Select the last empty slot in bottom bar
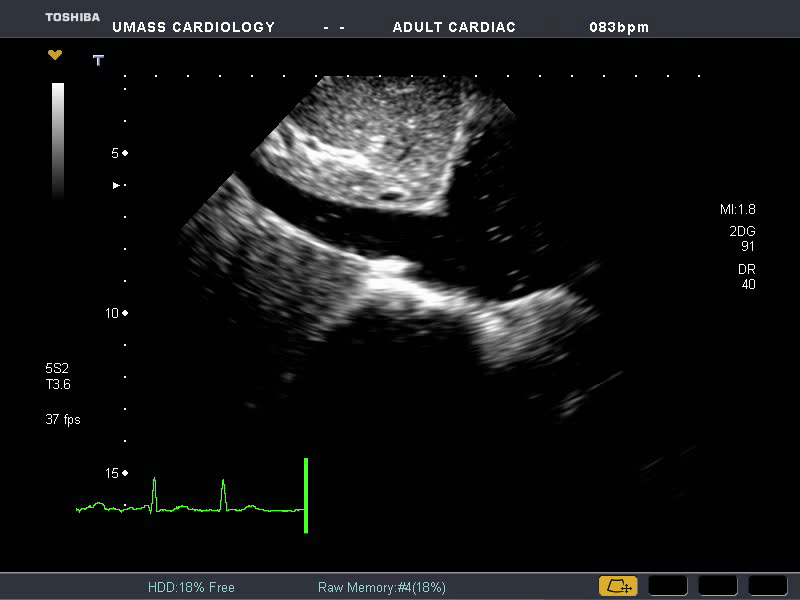 [x=768, y=586]
